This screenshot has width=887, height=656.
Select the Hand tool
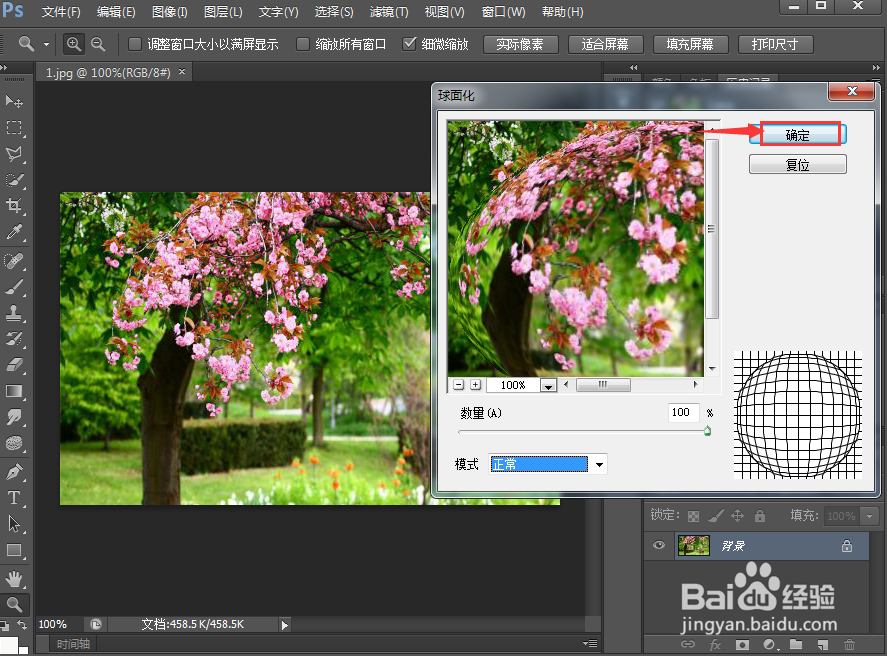click(x=14, y=579)
